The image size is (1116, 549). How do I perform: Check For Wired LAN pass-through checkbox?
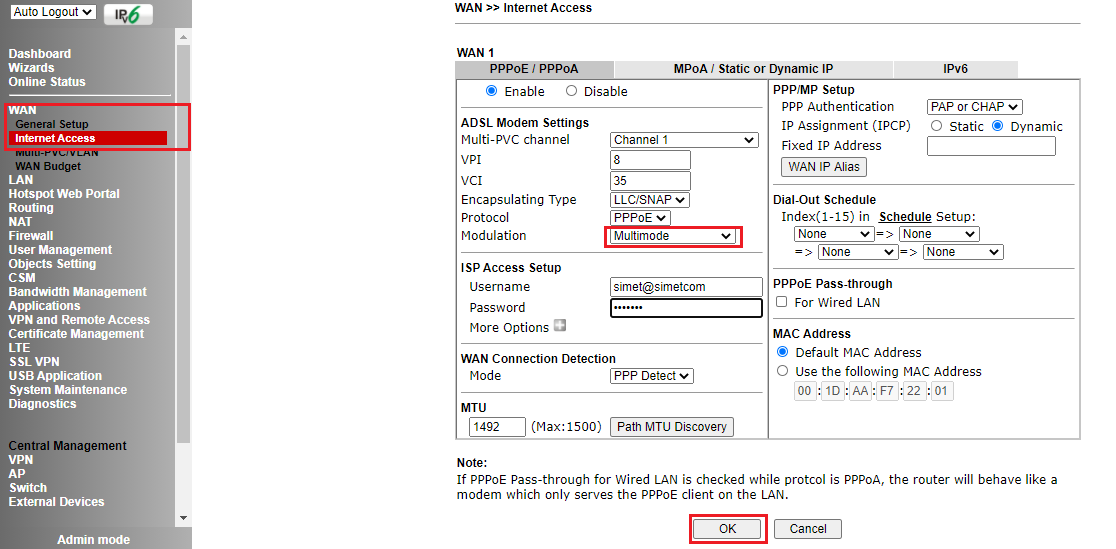tap(782, 302)
